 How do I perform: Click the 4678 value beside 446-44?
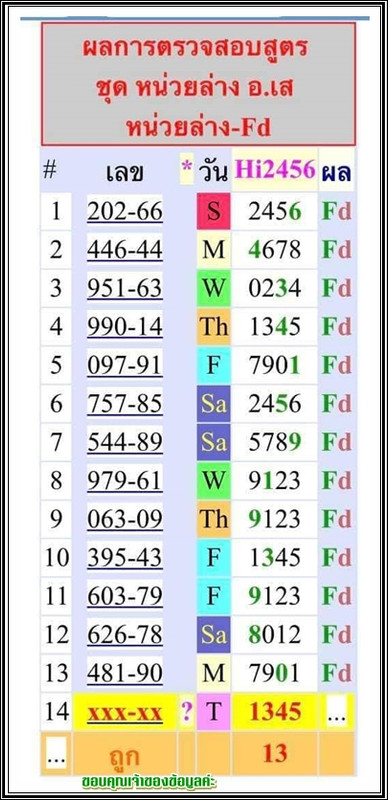point(275,250)
